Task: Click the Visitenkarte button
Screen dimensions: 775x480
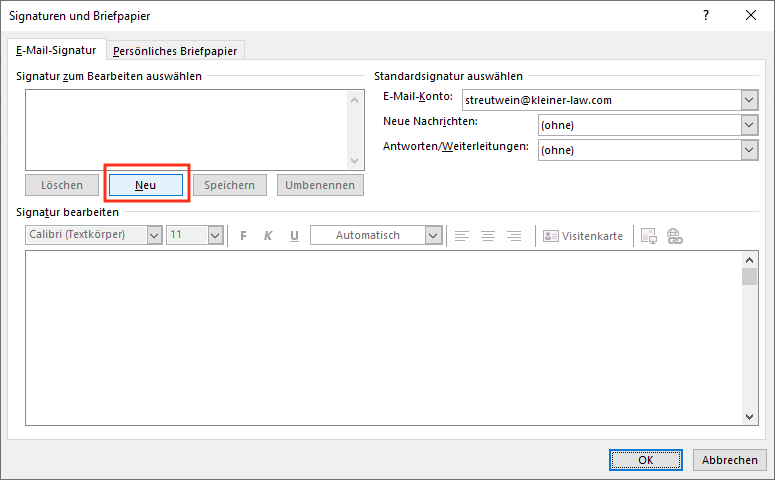Action: coord(583,236)
